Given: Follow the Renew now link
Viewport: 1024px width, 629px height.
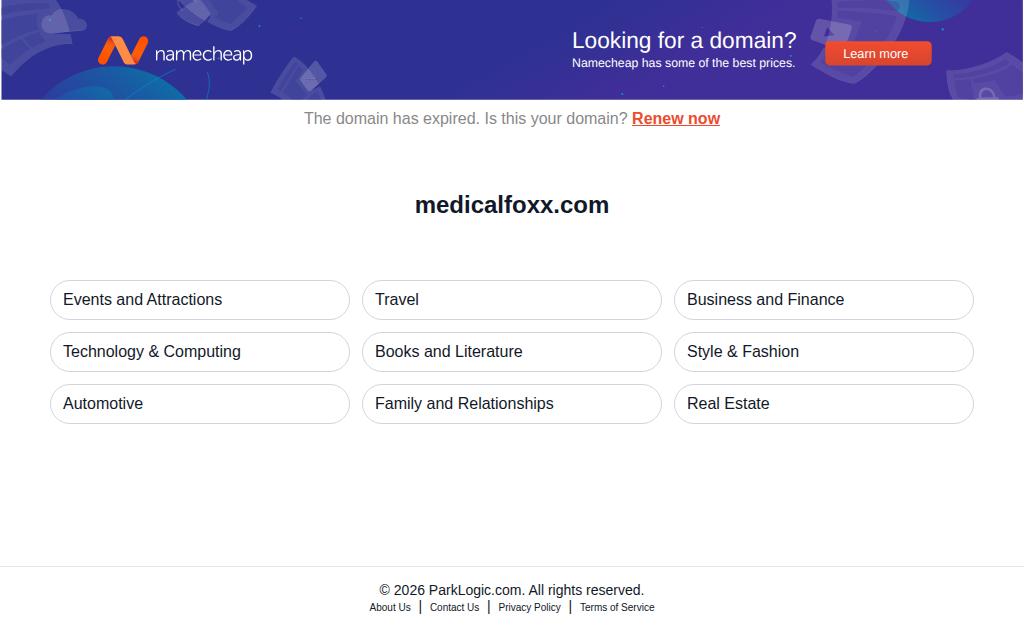Looking at the screenshot, I should [x=676, y=118].
